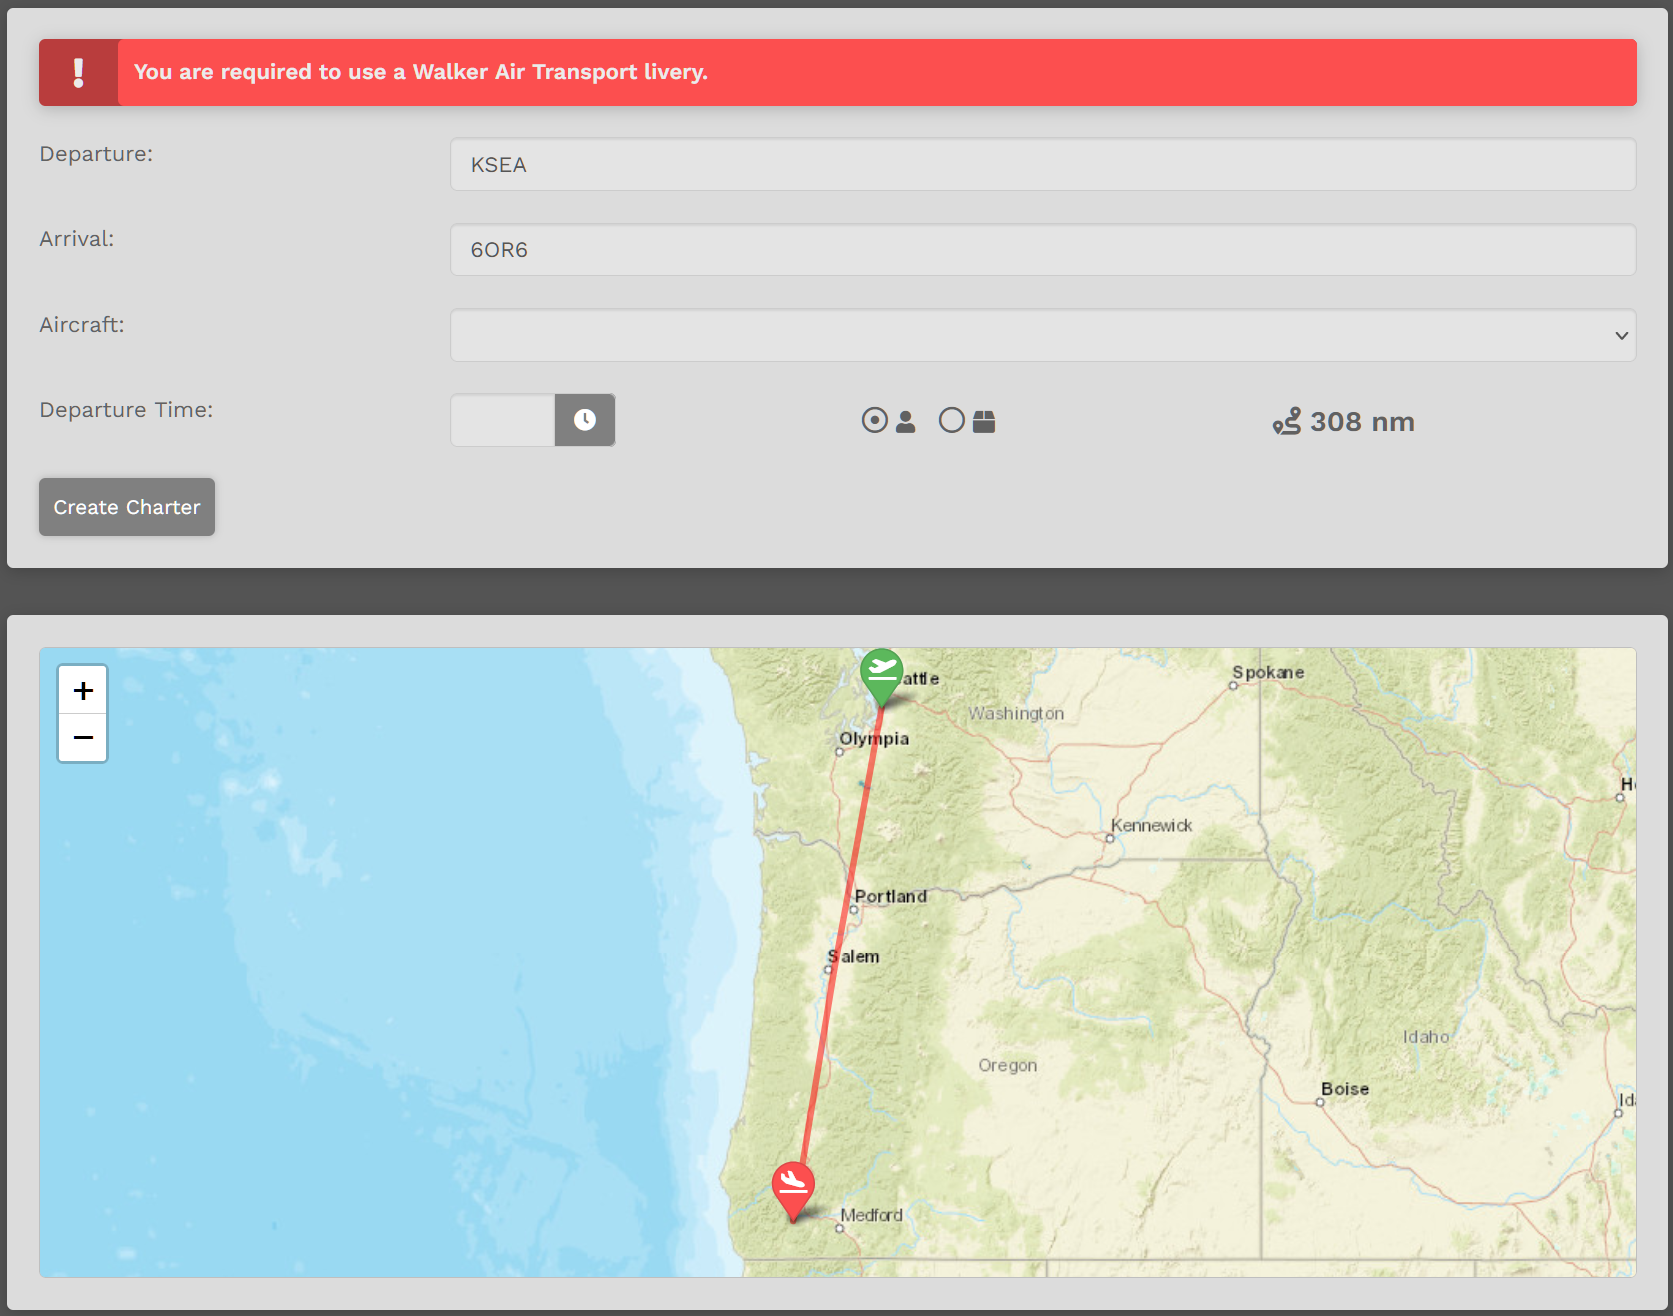This screenshot has height=1316, width=1673.
Task: Click the Arrival 6OR6 input field
Action: [1043, 249]
